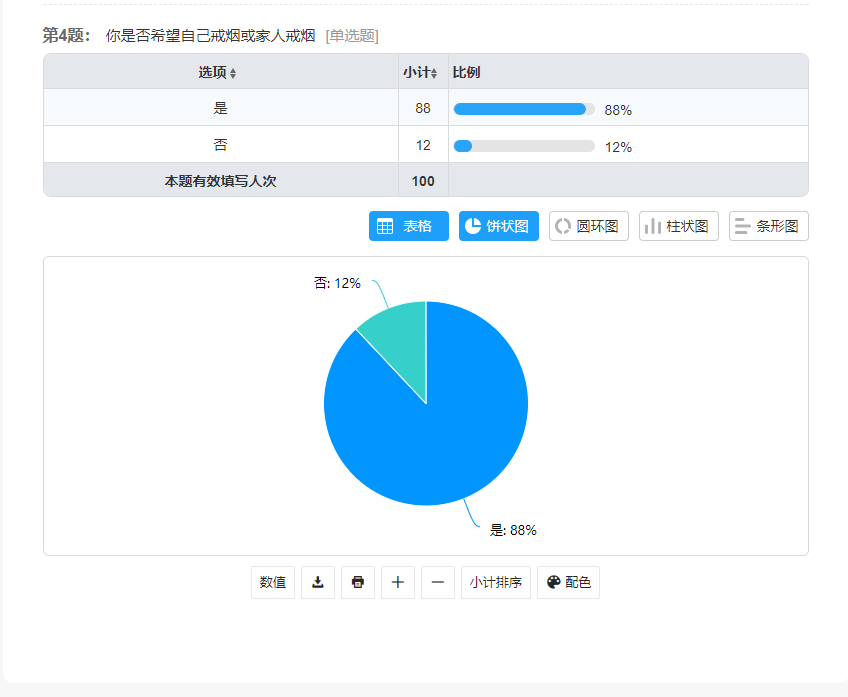Screen dimensions: 848x697
Task: Enlarge the chart with the plus button
Action: pos(398,582)
